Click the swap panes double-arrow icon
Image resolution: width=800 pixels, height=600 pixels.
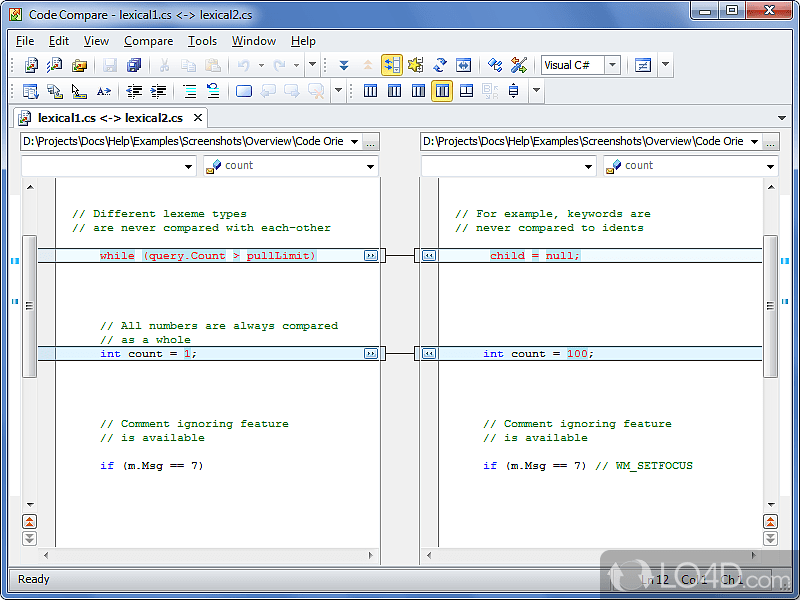463,65
